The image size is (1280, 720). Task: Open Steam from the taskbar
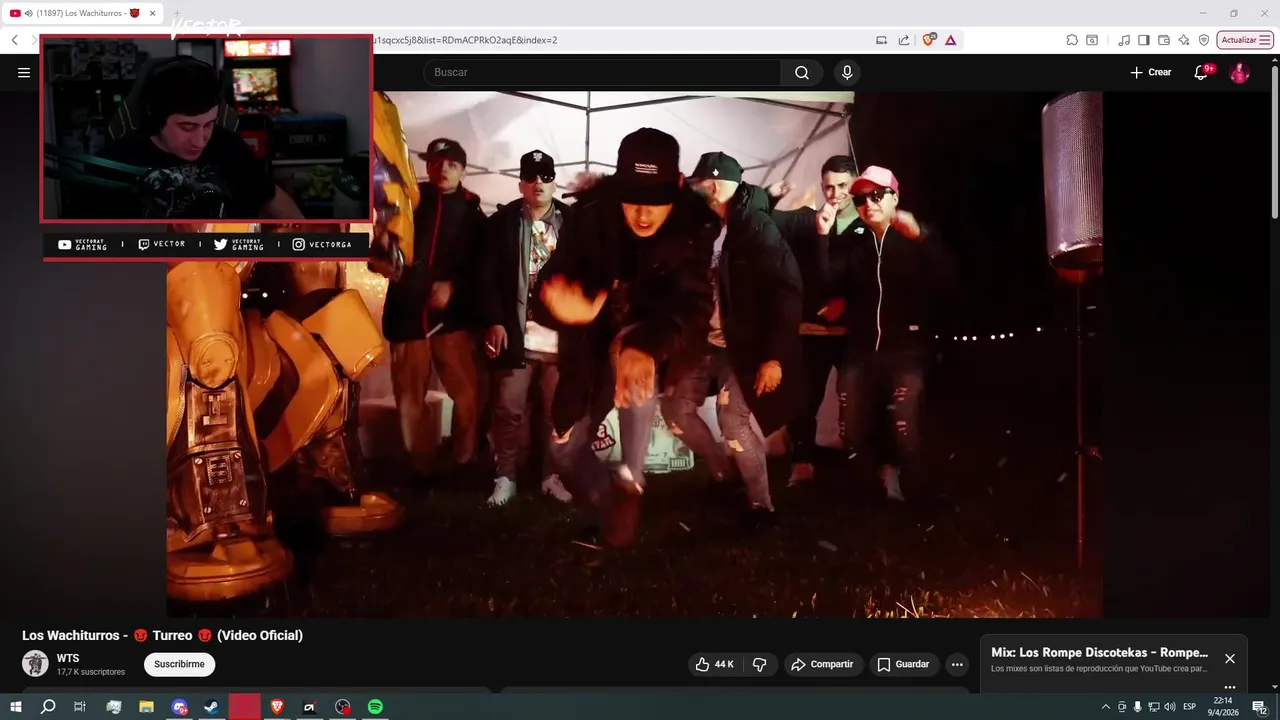212,707
